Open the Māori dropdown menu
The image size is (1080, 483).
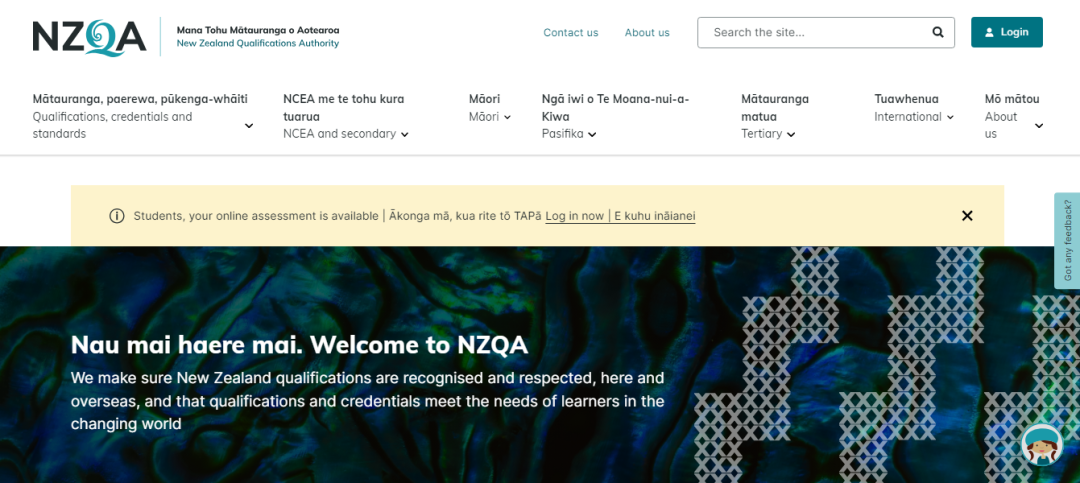pos(507,118)
